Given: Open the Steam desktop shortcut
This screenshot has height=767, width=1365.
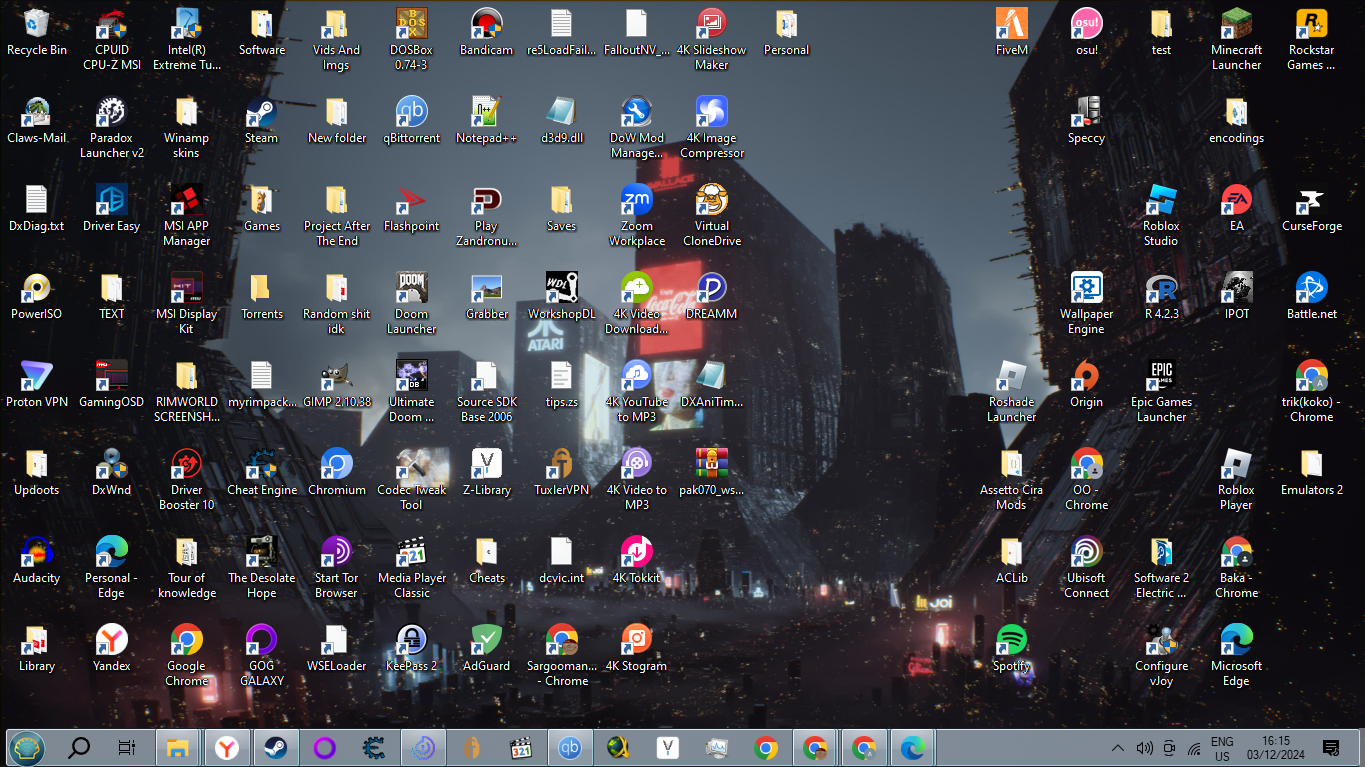Looking at the screenshot, I should tap(261, 121).
